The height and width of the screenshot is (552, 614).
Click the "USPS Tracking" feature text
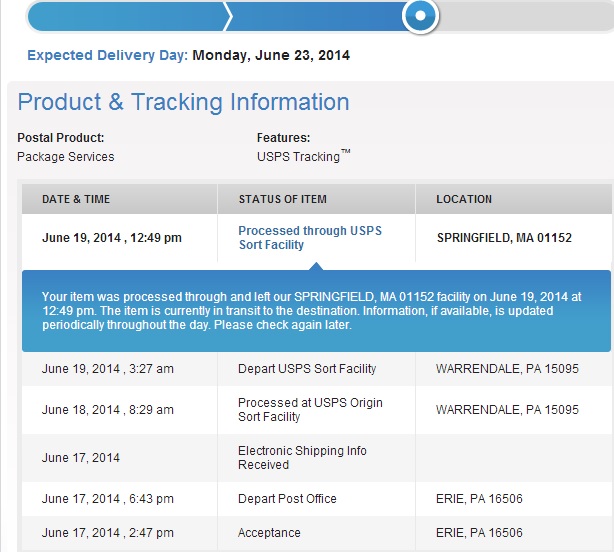tap(300, 157)
